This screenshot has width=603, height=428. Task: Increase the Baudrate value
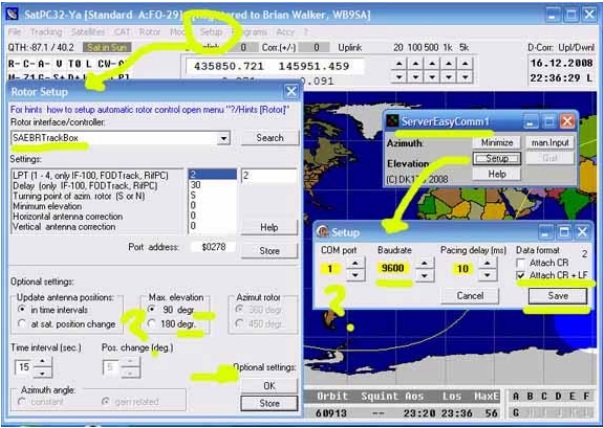423,263
